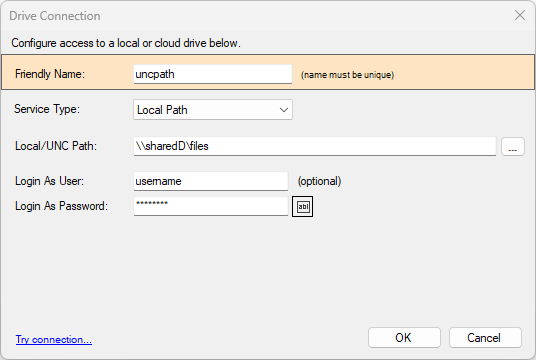536x360 pixels.
Task: Click the Friendly Name label
Action: click(x=50, y=74)
